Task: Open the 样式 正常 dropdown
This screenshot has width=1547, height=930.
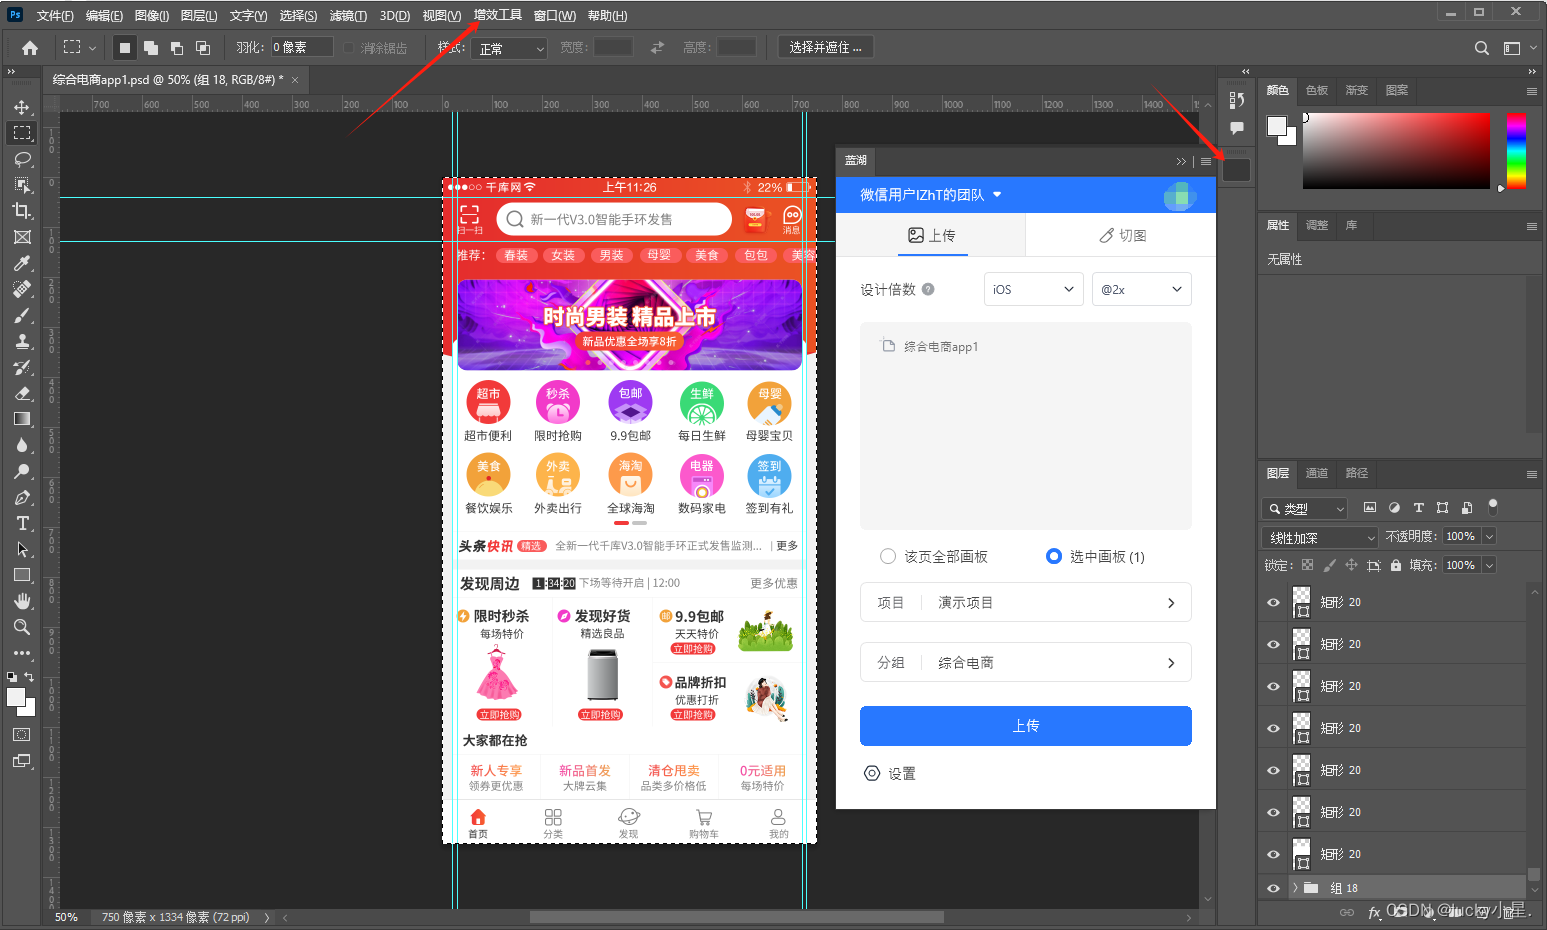Action: click(510, 48)
